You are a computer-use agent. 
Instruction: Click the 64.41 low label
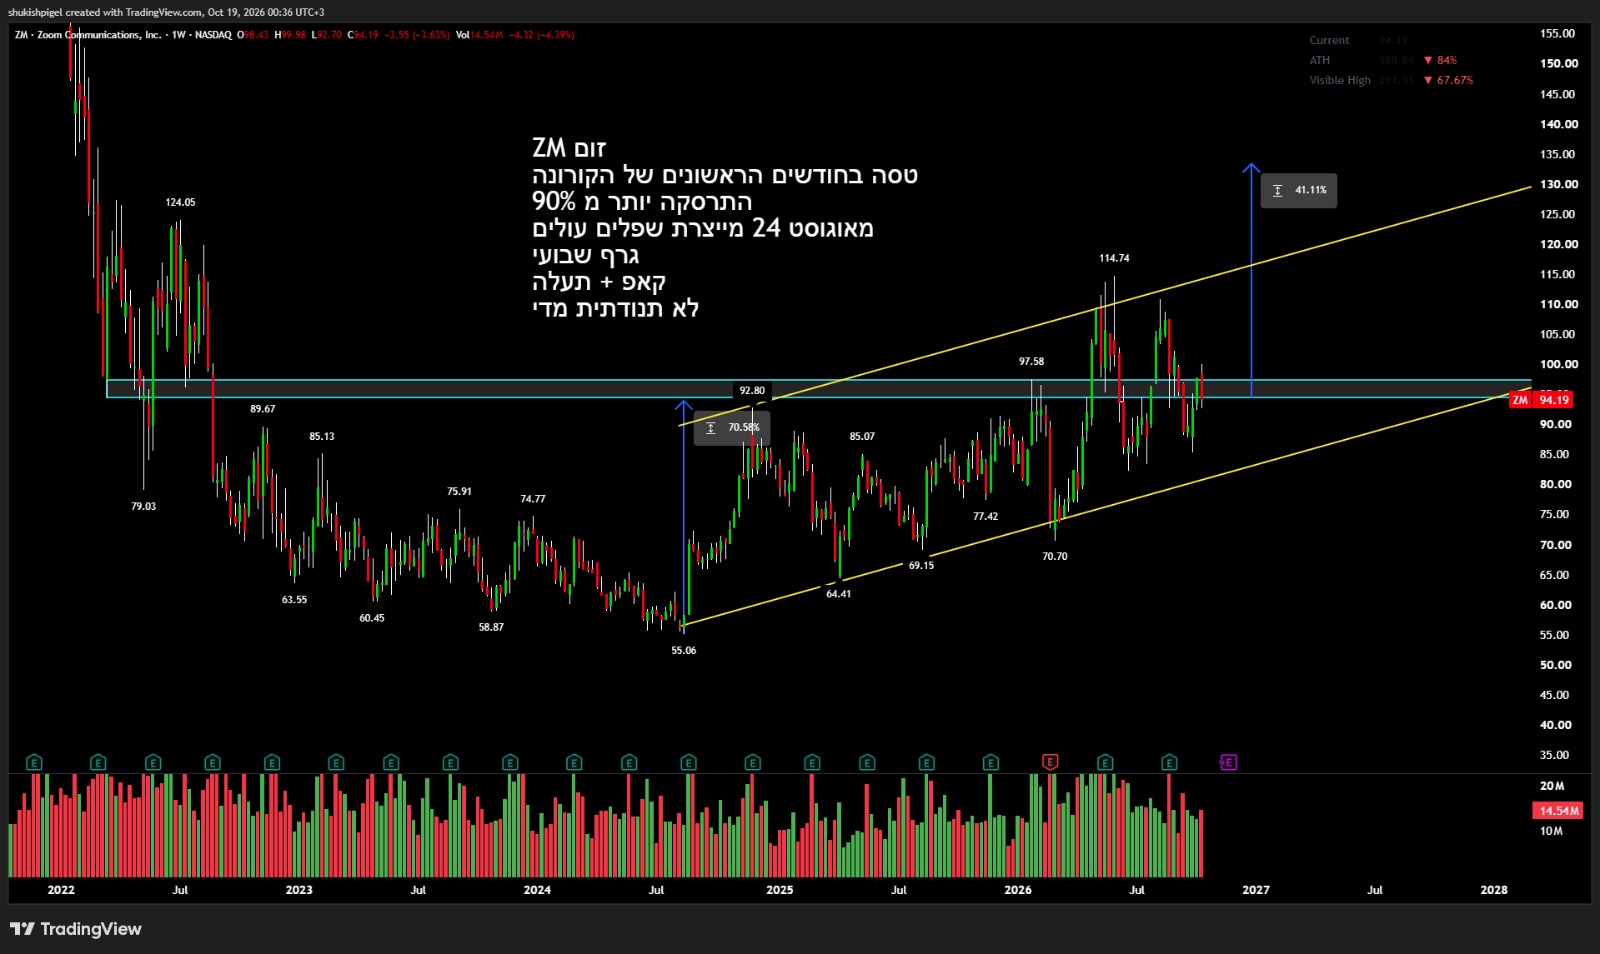click(x=838, y=594)
